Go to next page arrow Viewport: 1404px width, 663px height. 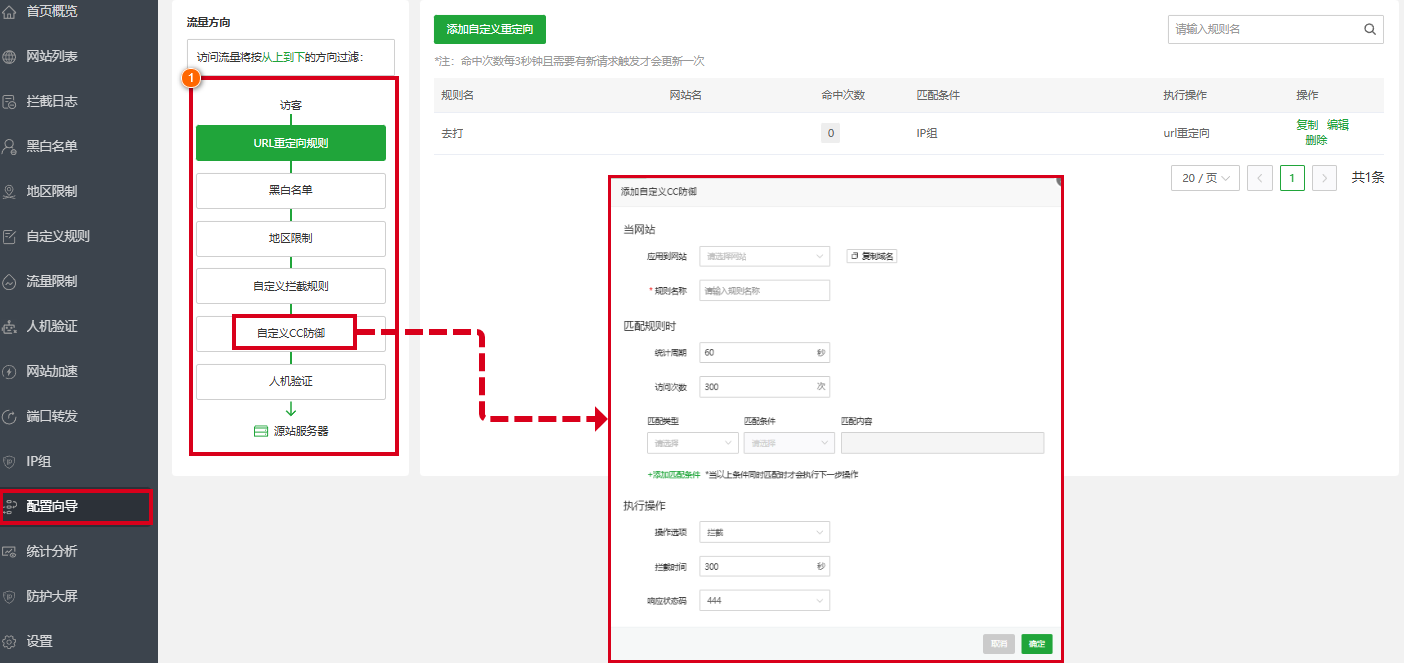[1325, 178]
